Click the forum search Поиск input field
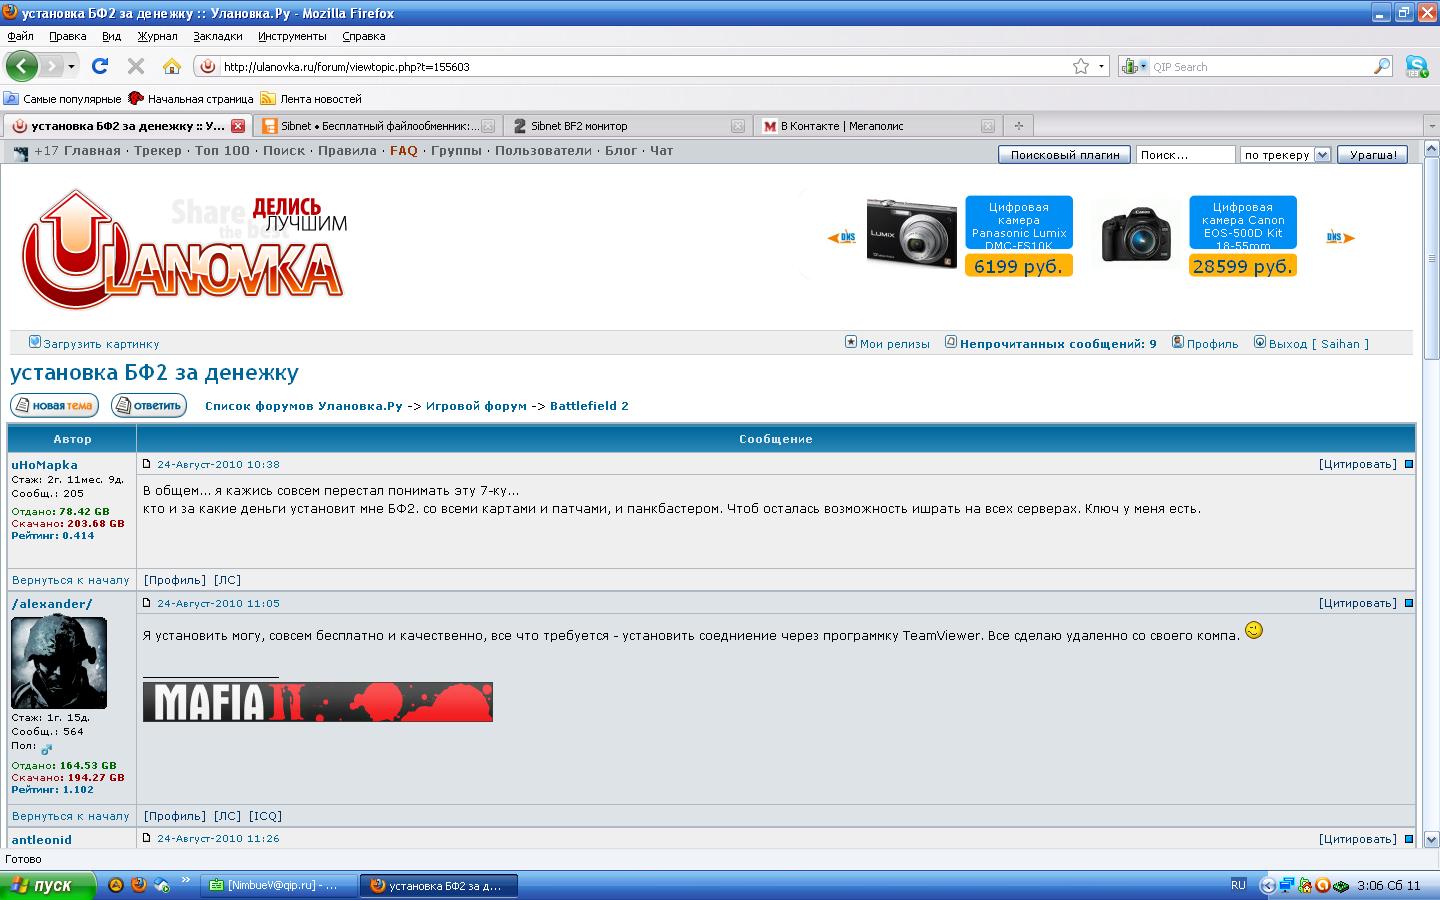 [1186, 155]
